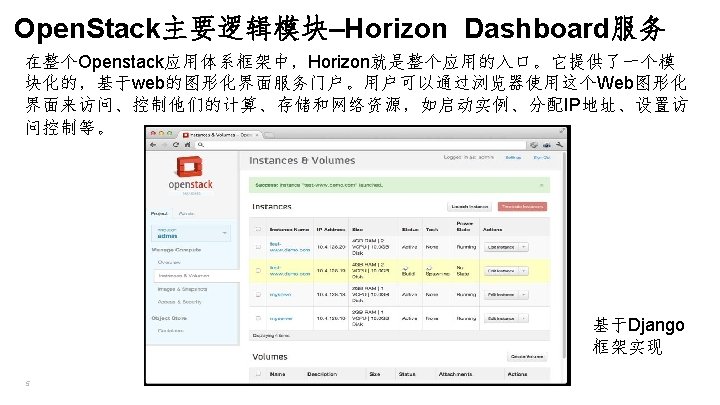Screen dimensions: 720x405
Task: Open instance name link in highlighted Build row
Action: [290, 270]
